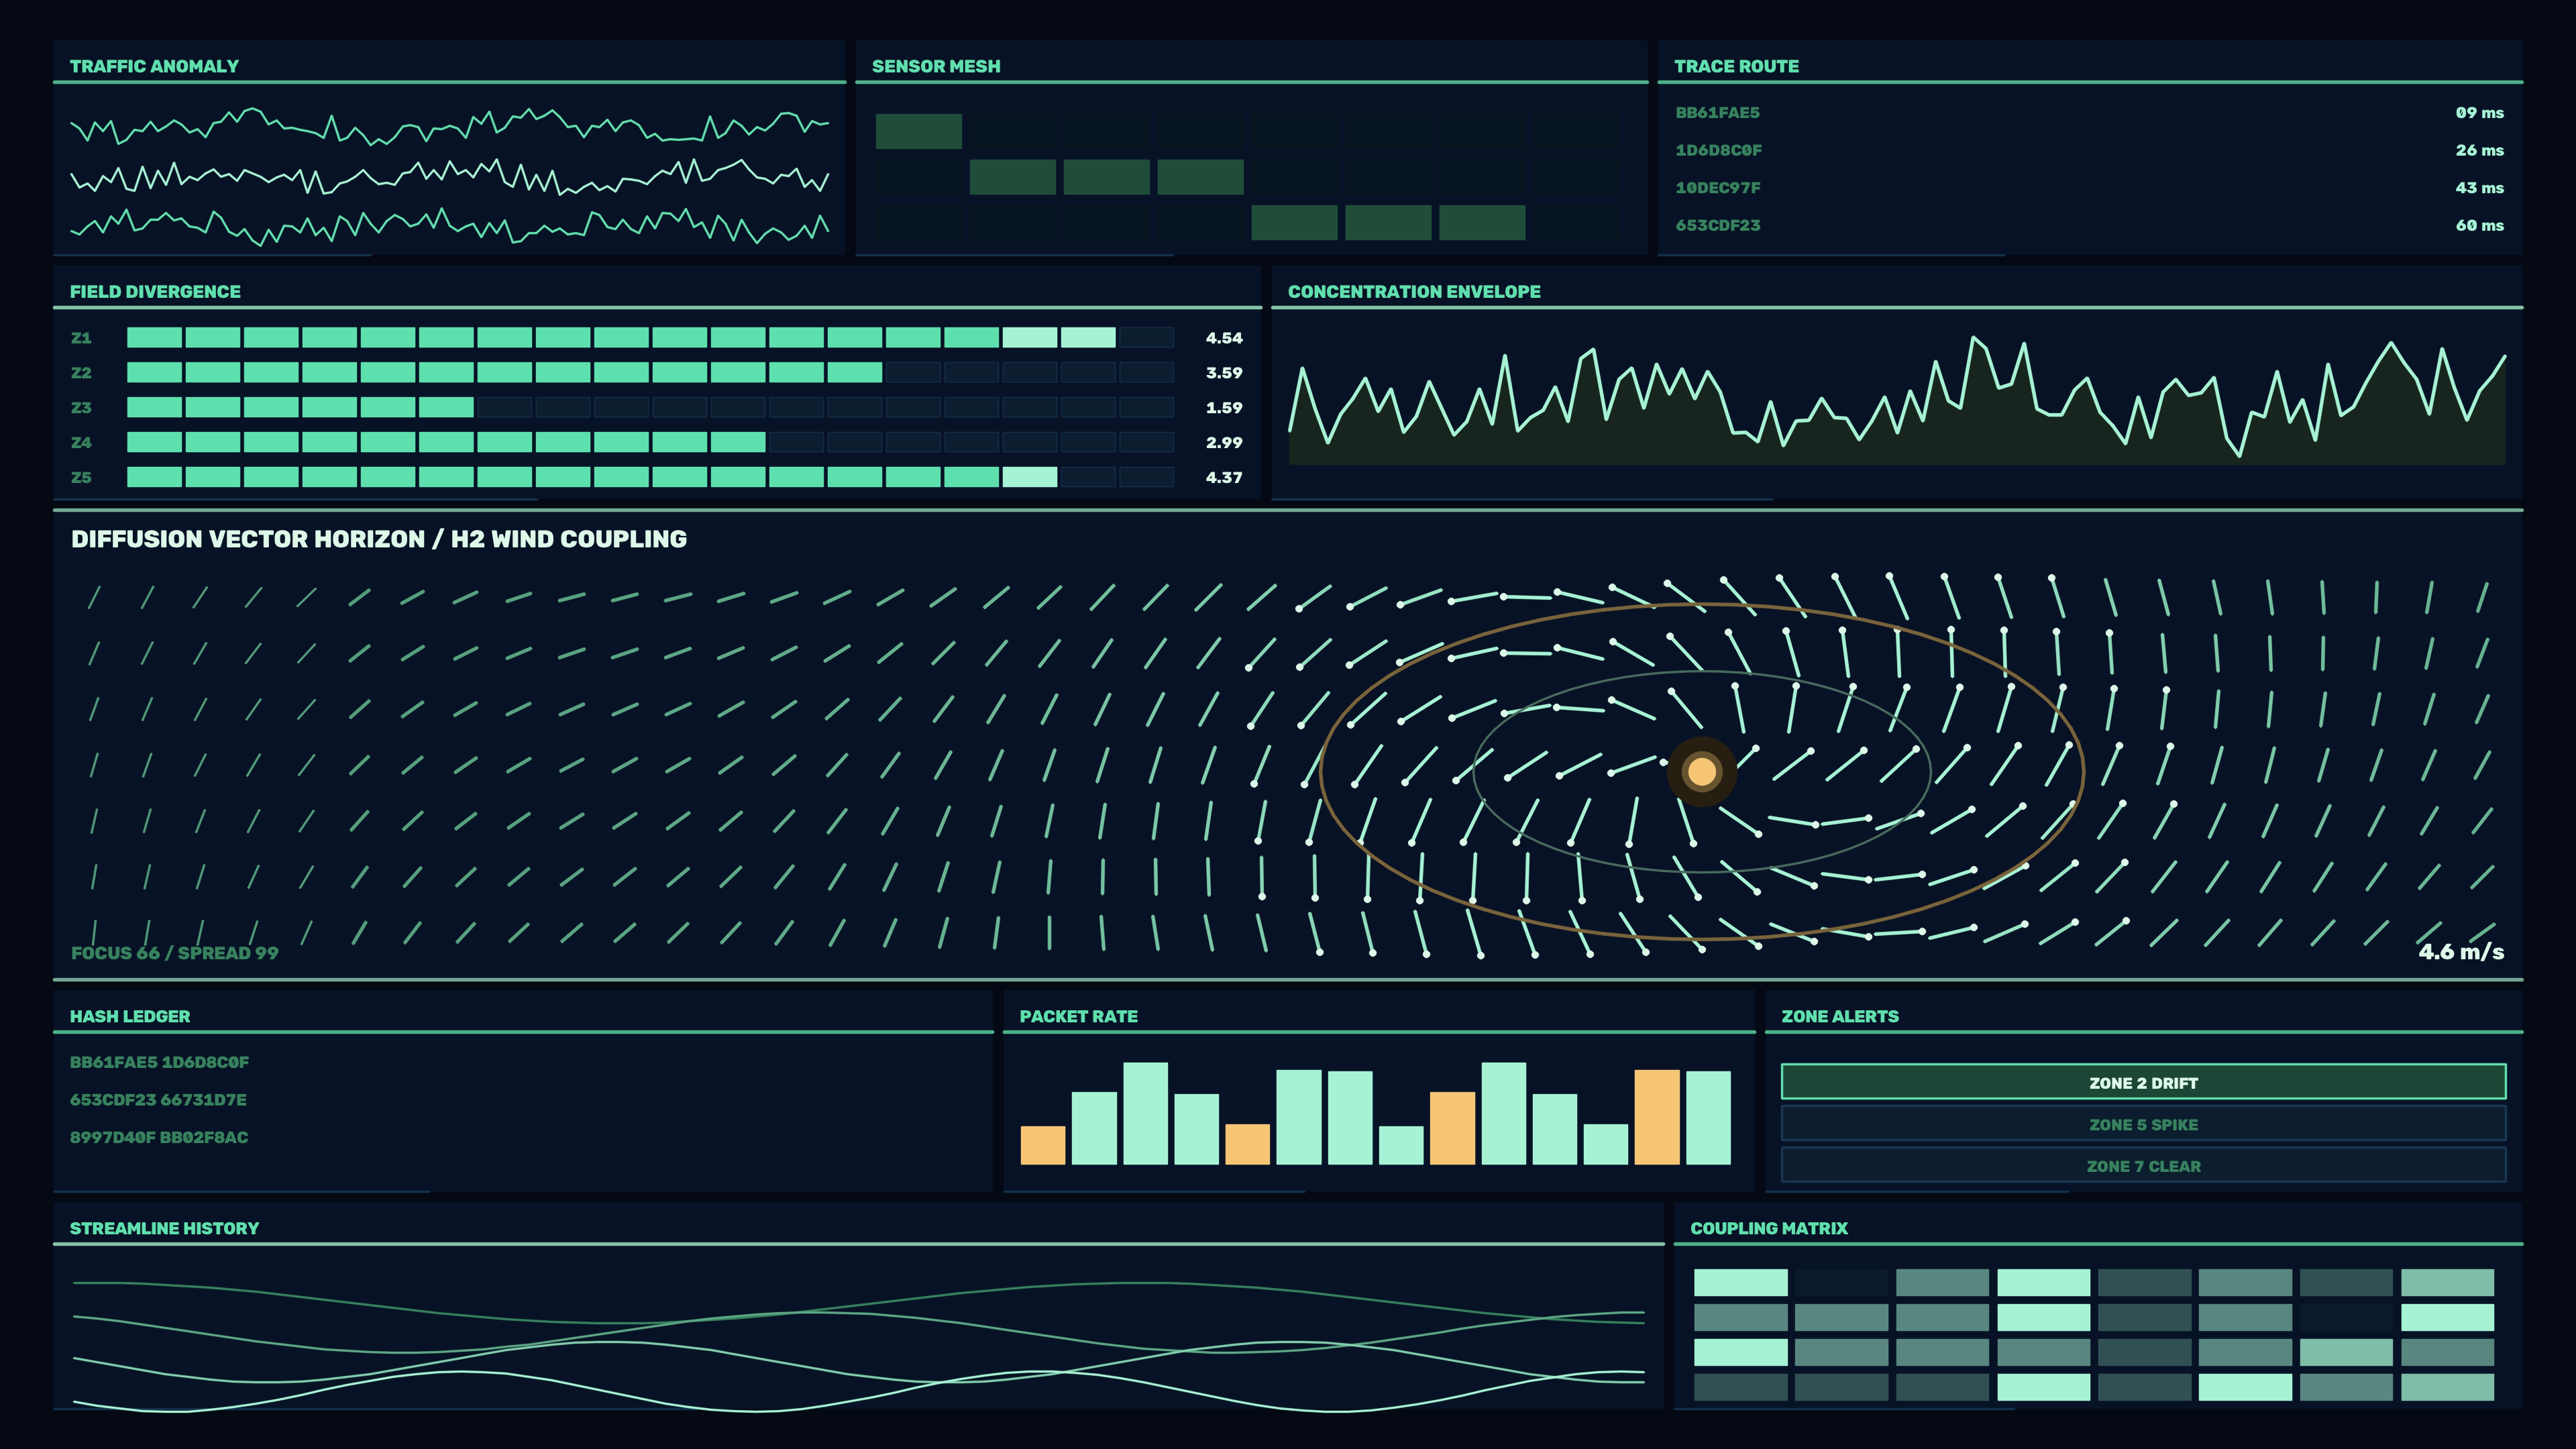The height and width of the screenshot is (1449, 2576).
Task: Click the 09 ms latency value
Action: coord(2479,113)
